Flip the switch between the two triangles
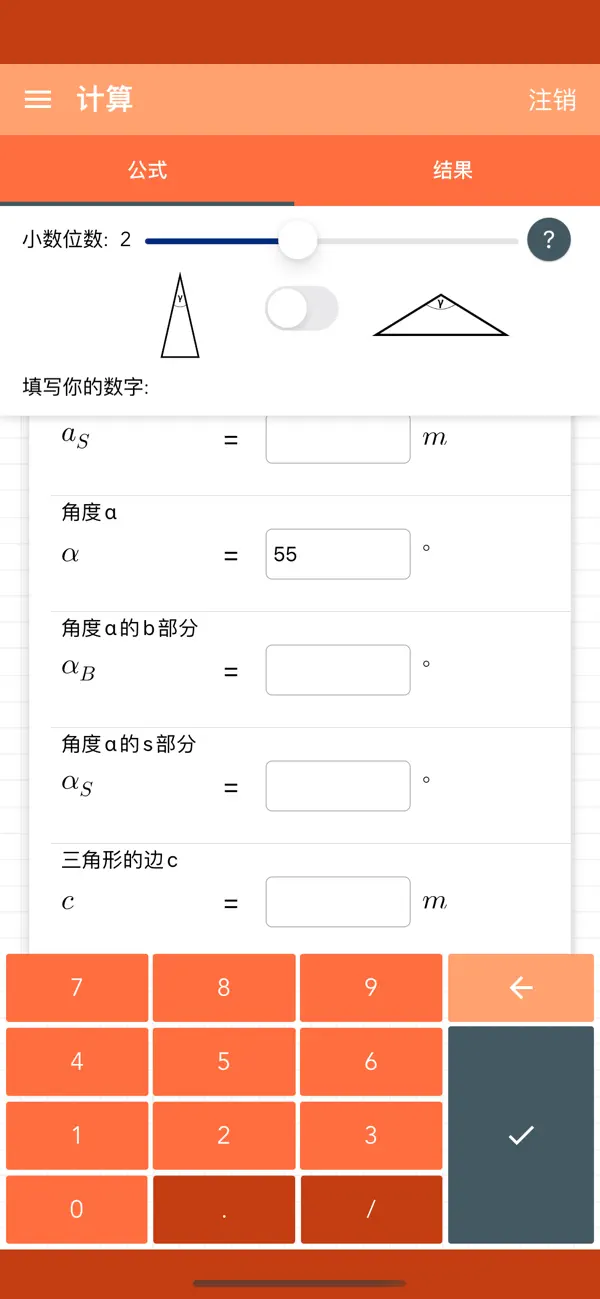Viewport: 600px width, 1299px height. point(301,308)
